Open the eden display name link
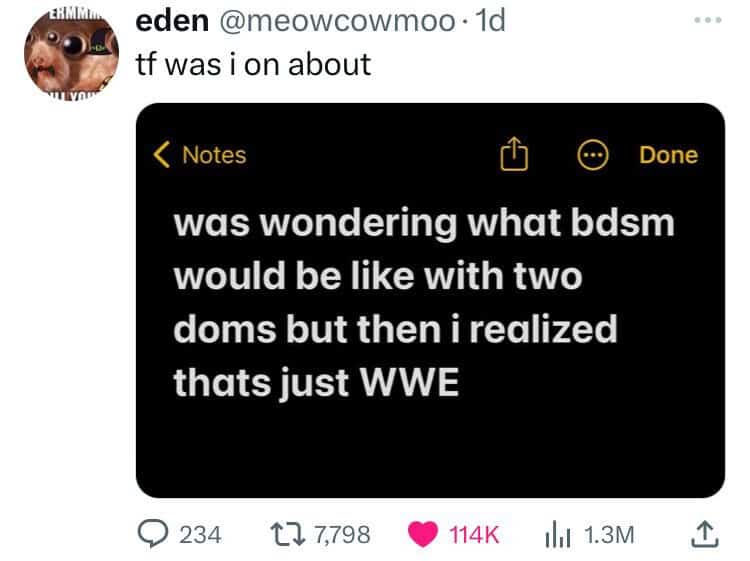 [x=172, y=21]
